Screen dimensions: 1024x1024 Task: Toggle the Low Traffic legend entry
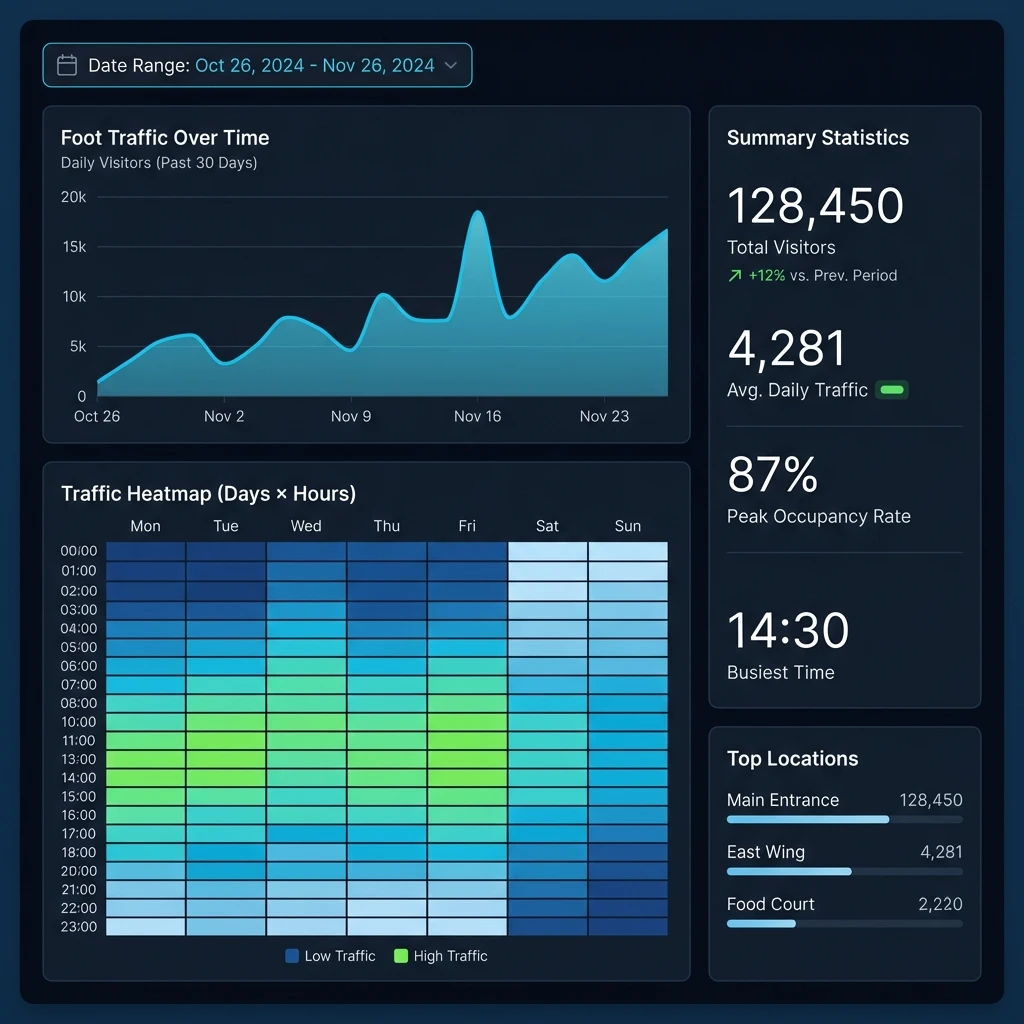coord(330,956)
